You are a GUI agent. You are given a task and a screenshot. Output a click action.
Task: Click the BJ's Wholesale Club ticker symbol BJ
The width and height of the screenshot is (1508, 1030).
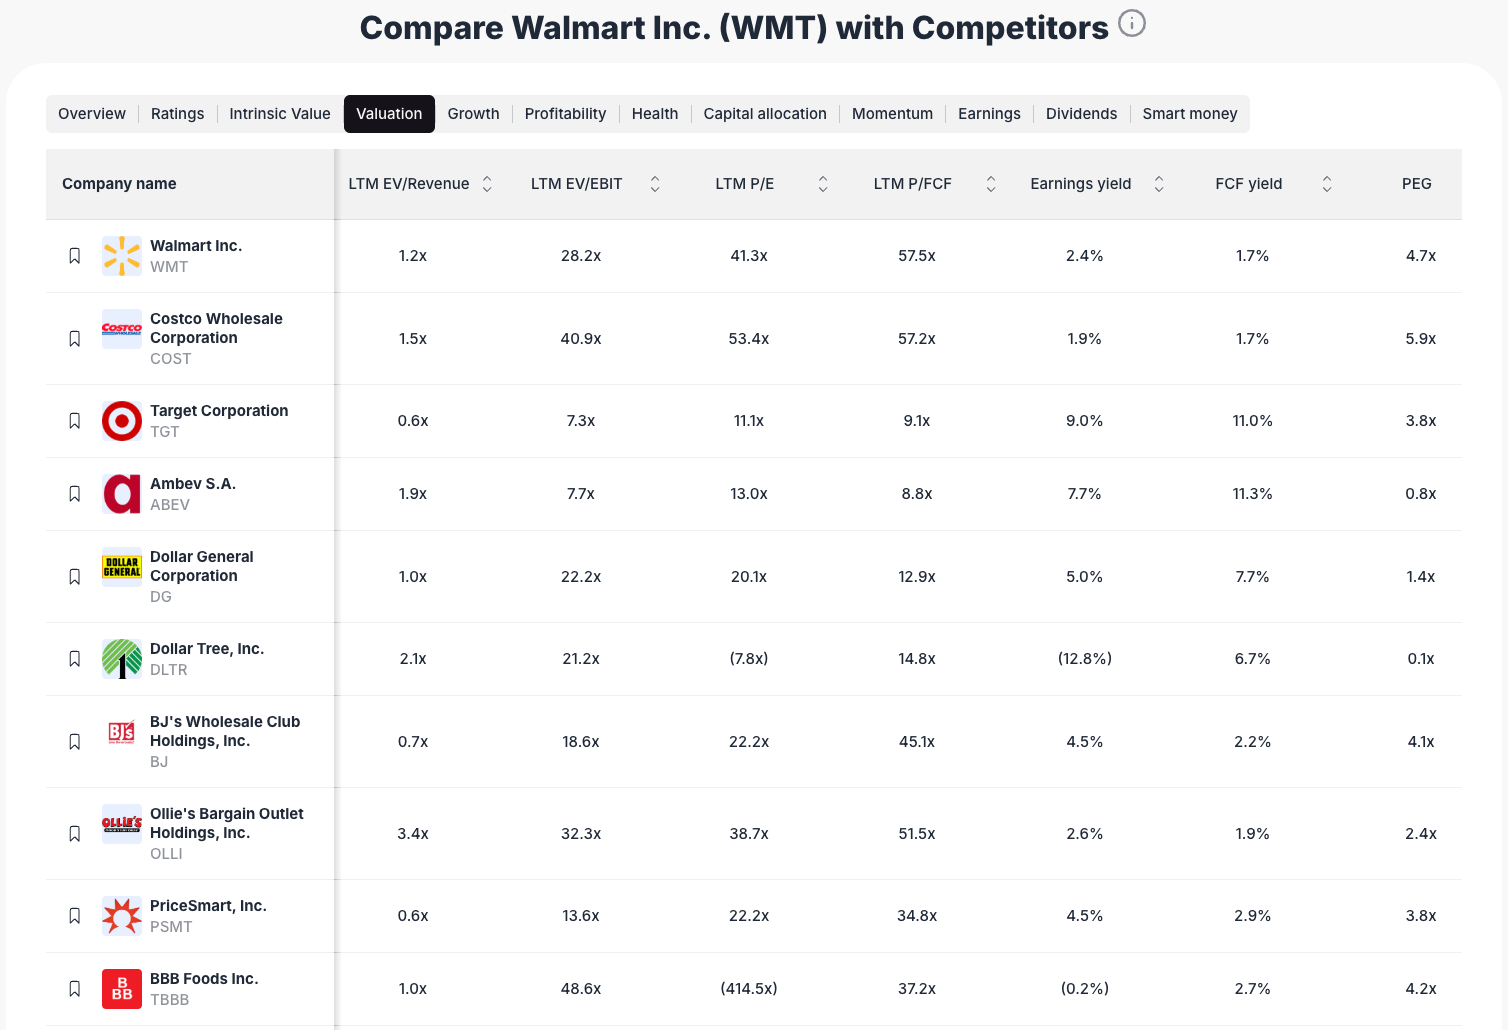159,761
